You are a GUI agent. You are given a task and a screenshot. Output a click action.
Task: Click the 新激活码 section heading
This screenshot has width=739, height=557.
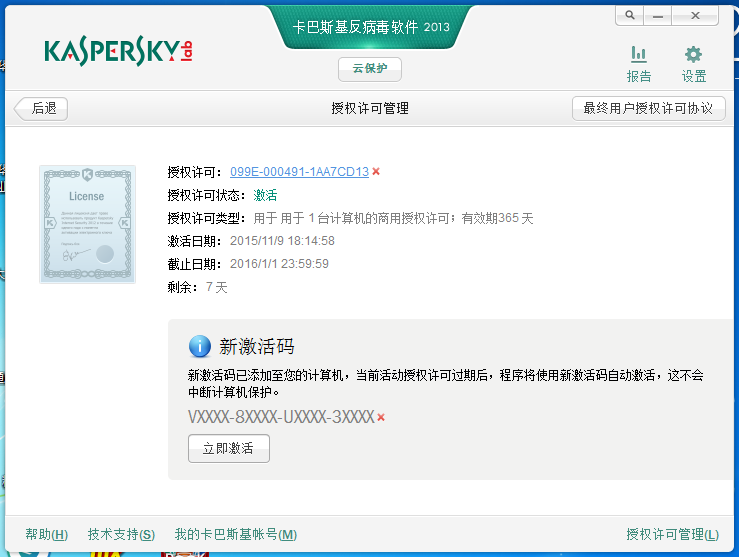pos(257,347)
